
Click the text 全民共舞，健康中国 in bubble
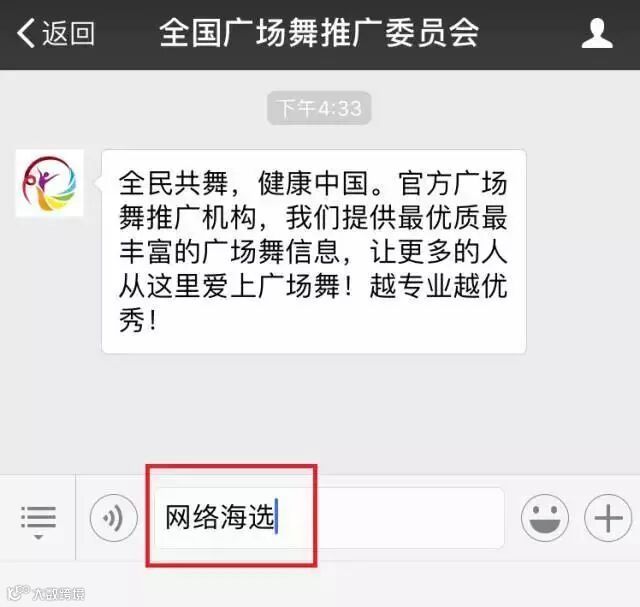pos(244,183)
